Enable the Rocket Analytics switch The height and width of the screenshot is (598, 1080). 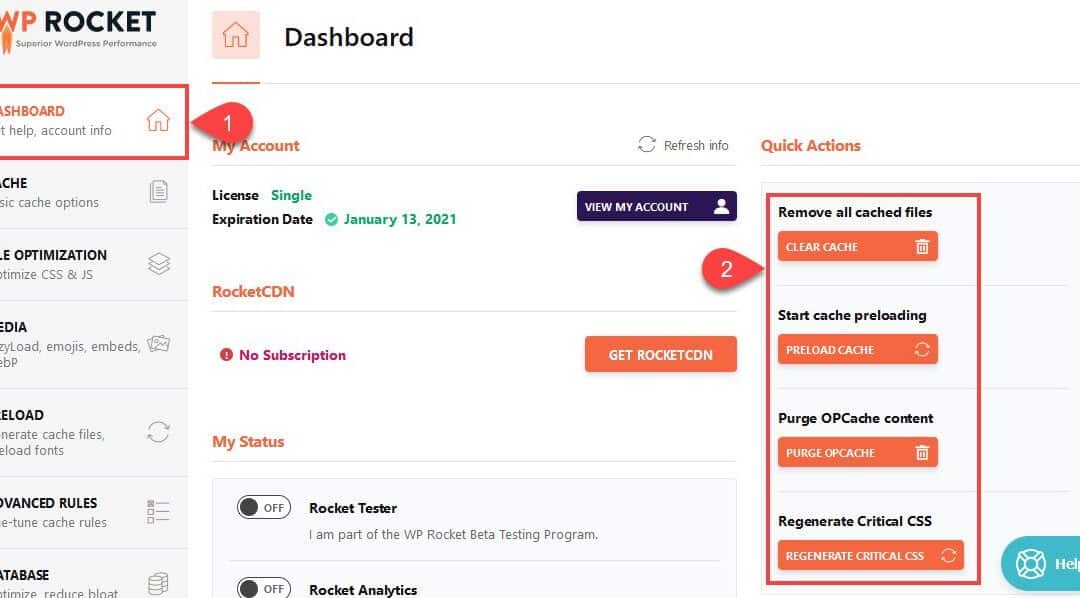(x=264, y=588)
